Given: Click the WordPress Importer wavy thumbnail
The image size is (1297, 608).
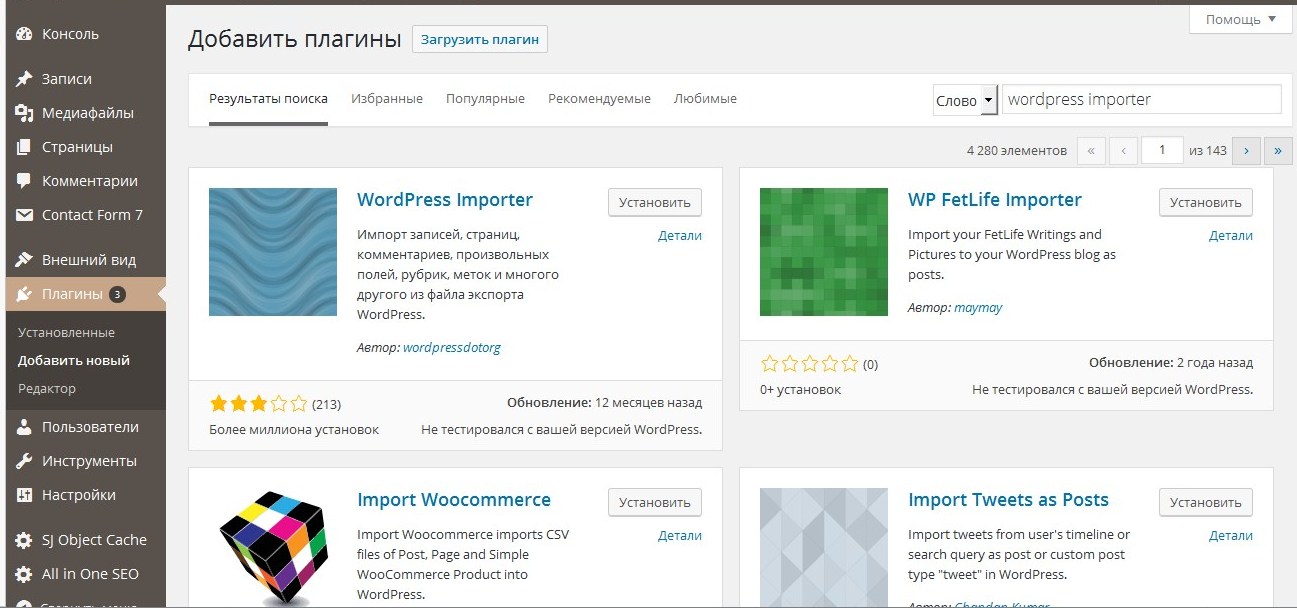Looking at the screenshot, I should 273,252.
